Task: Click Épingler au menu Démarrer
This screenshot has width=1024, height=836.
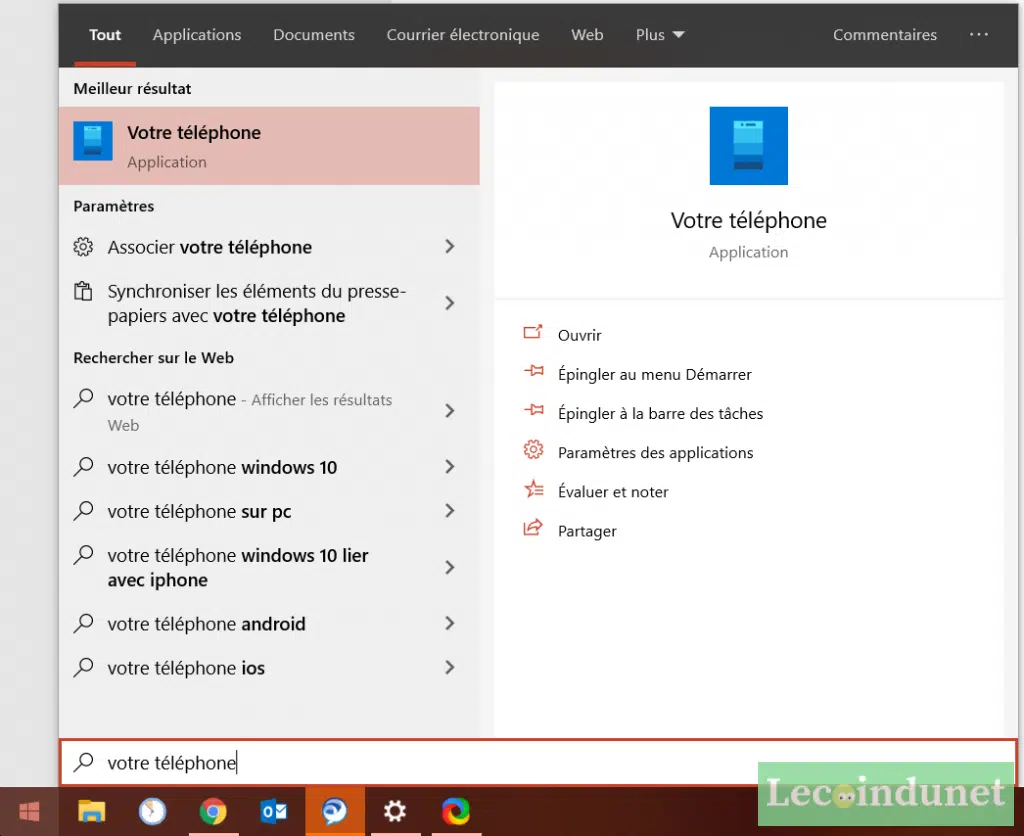Action: (654, 374)
